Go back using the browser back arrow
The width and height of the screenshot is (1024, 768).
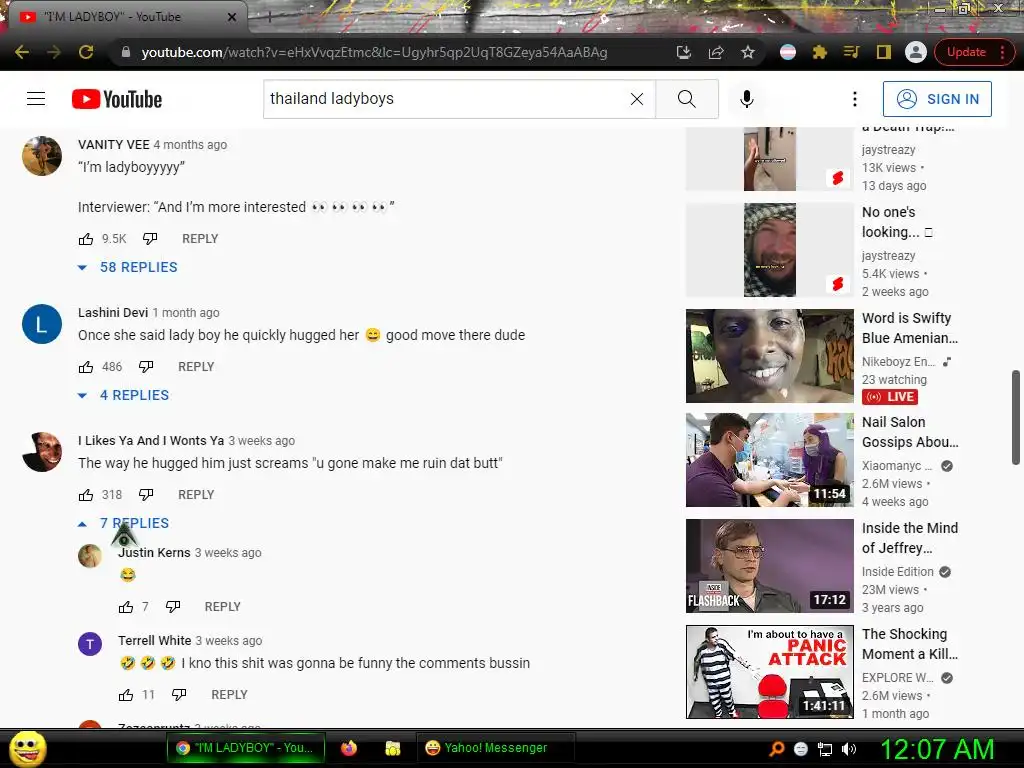pos(22,52)
